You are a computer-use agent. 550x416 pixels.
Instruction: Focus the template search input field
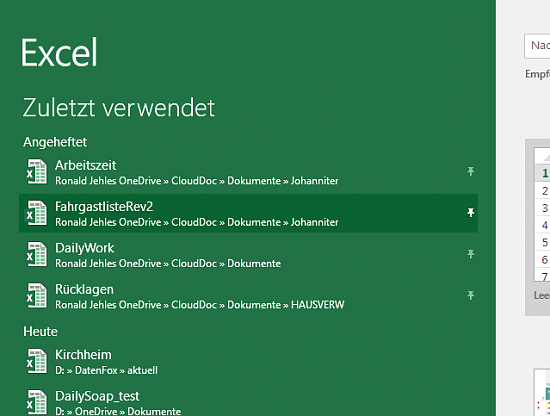click(x=537, y=46)
